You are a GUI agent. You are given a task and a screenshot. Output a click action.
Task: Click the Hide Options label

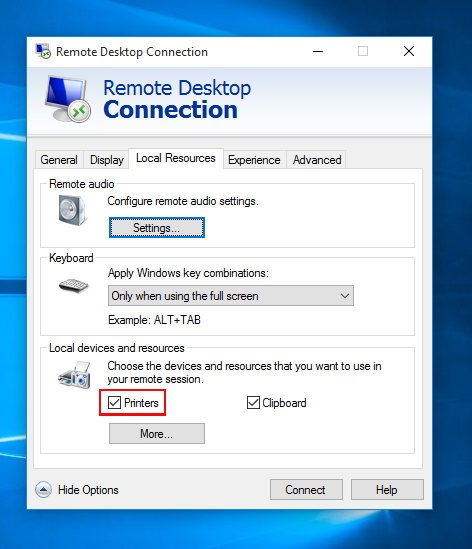(88, 490)
